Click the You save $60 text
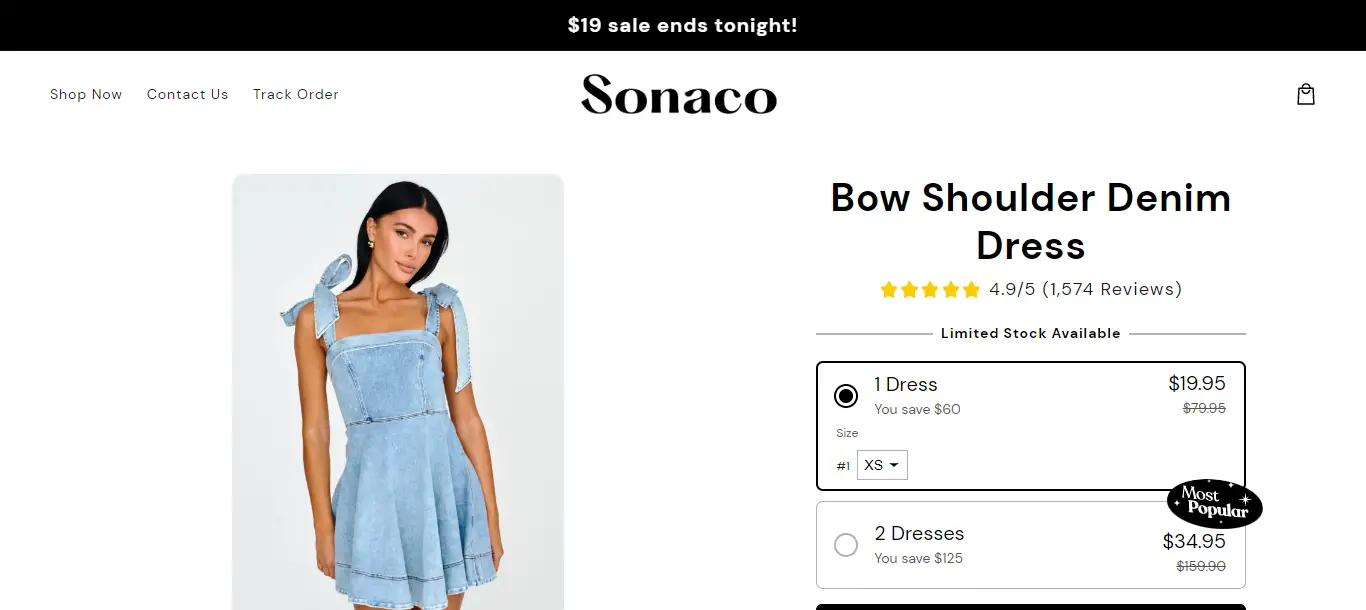Screen dimensions: 1366x610 (917, 409)
